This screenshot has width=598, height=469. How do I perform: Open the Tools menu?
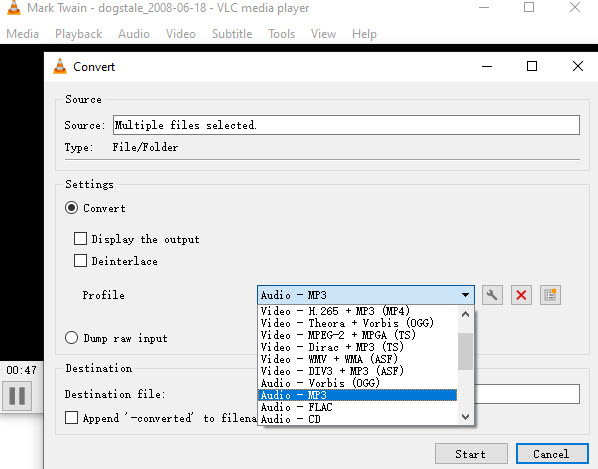click(x=281, y=34)
